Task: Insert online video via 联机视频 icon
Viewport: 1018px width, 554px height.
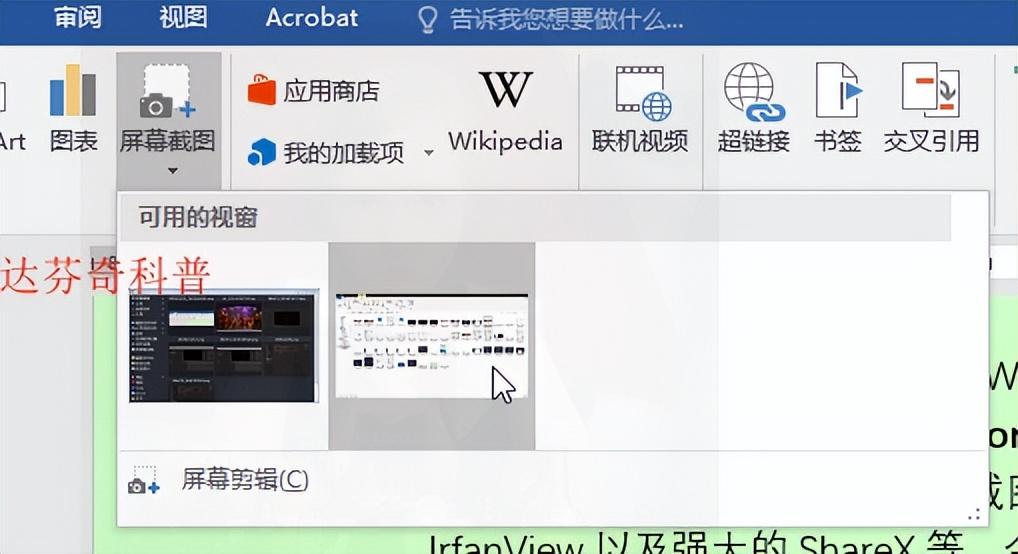Action: pos(643,93)
